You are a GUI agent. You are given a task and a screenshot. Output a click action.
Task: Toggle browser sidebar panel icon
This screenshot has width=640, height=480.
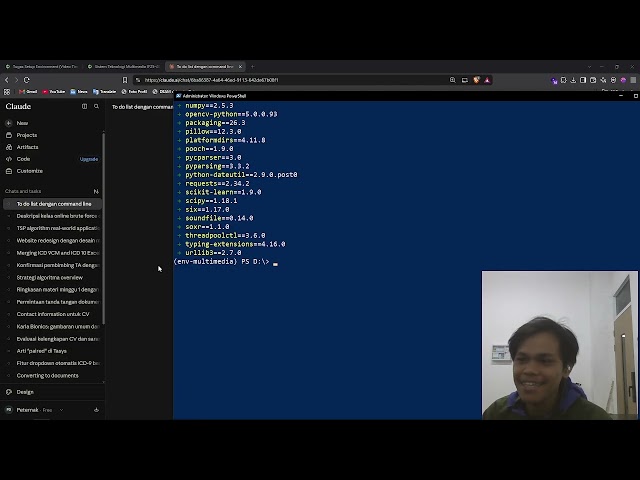click(583, 80)
